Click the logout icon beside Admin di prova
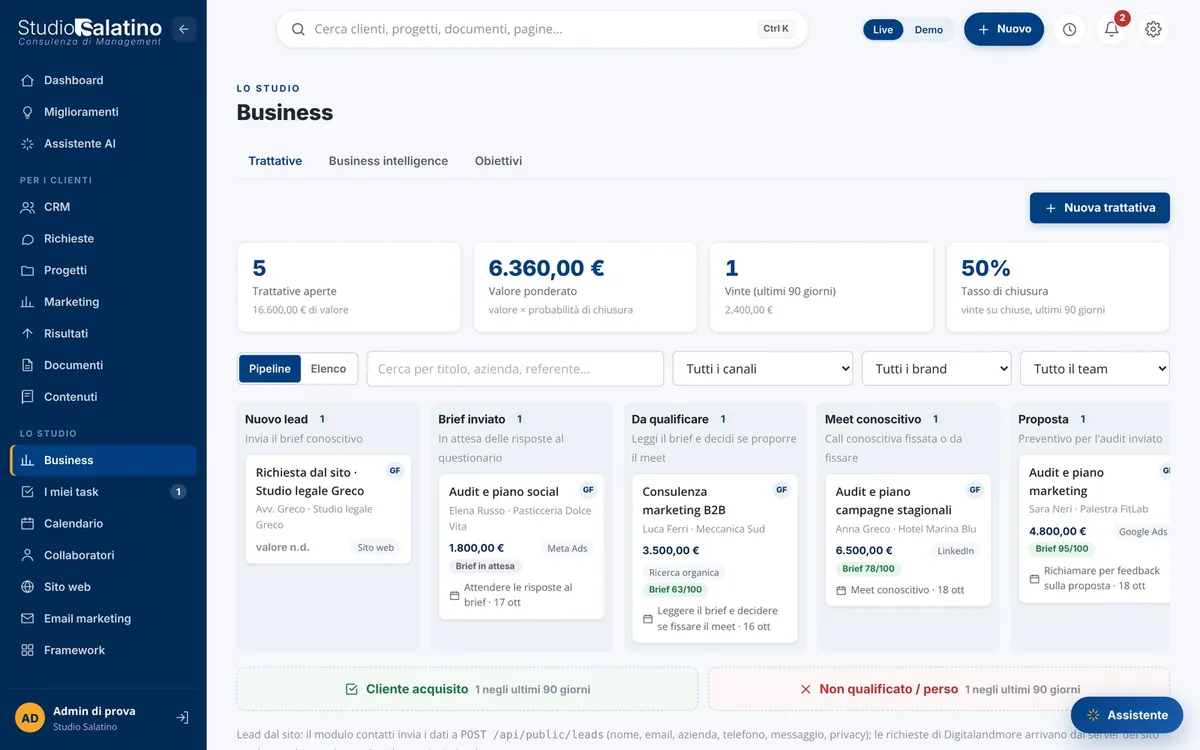This screenshot has height=750, width=1200. (x=182, y=718)
